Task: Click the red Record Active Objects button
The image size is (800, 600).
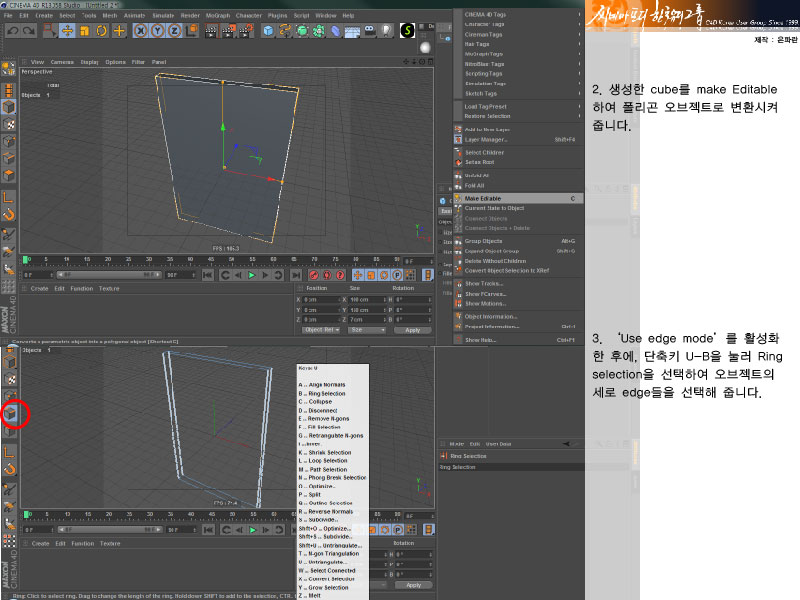Action: pyautogui.click(x=314, y=275)
